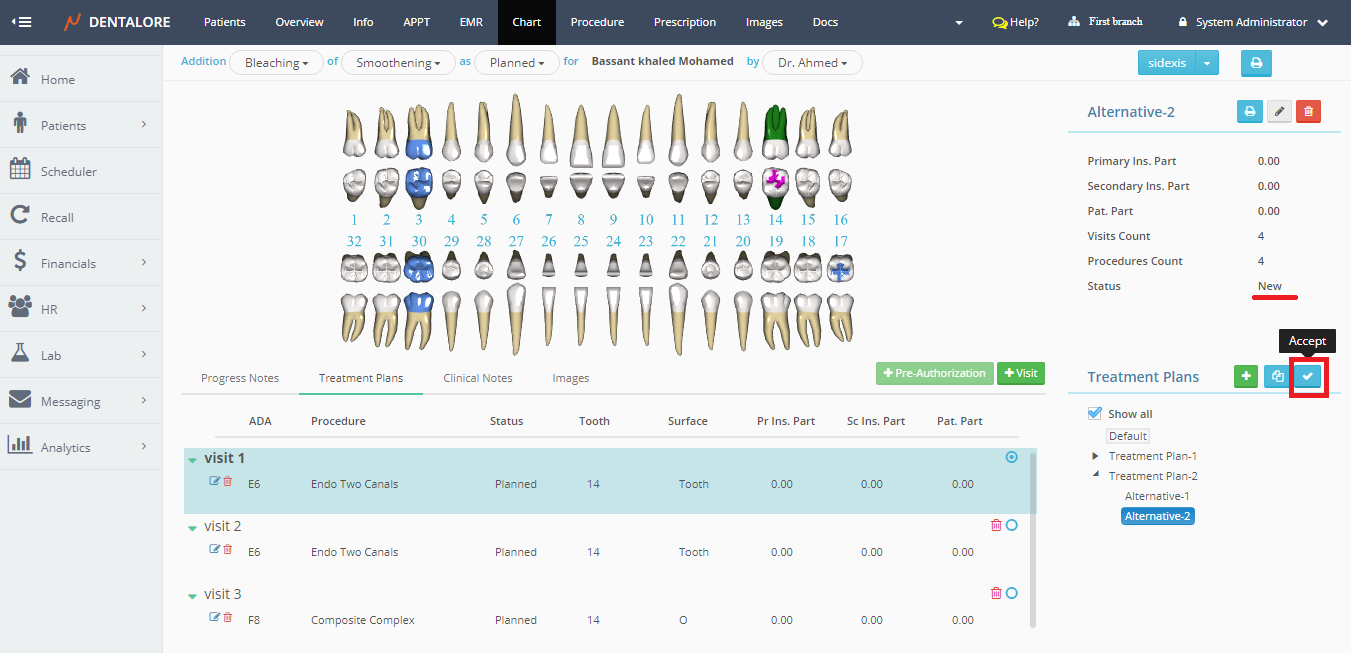Delete Alternative-2 using the red trash icon
The width and height of the screenshot is (1351, 653).
[1308, 112]
